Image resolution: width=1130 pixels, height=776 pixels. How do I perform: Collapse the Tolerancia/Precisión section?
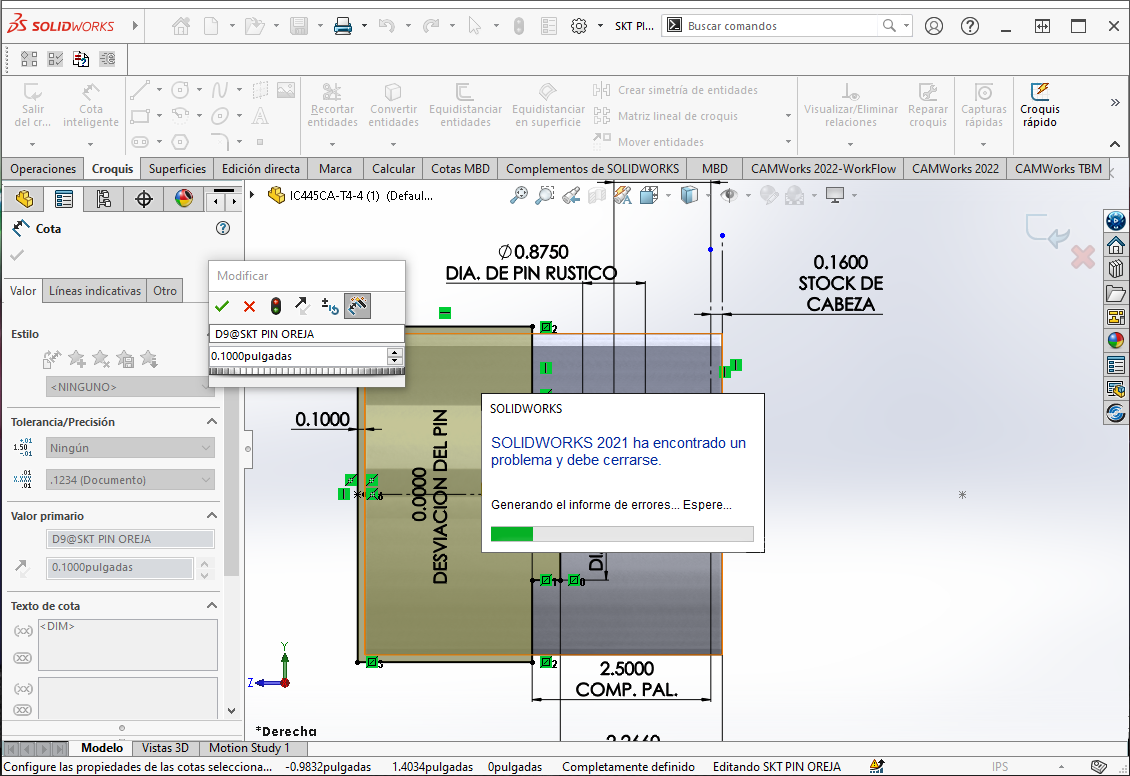212,422
